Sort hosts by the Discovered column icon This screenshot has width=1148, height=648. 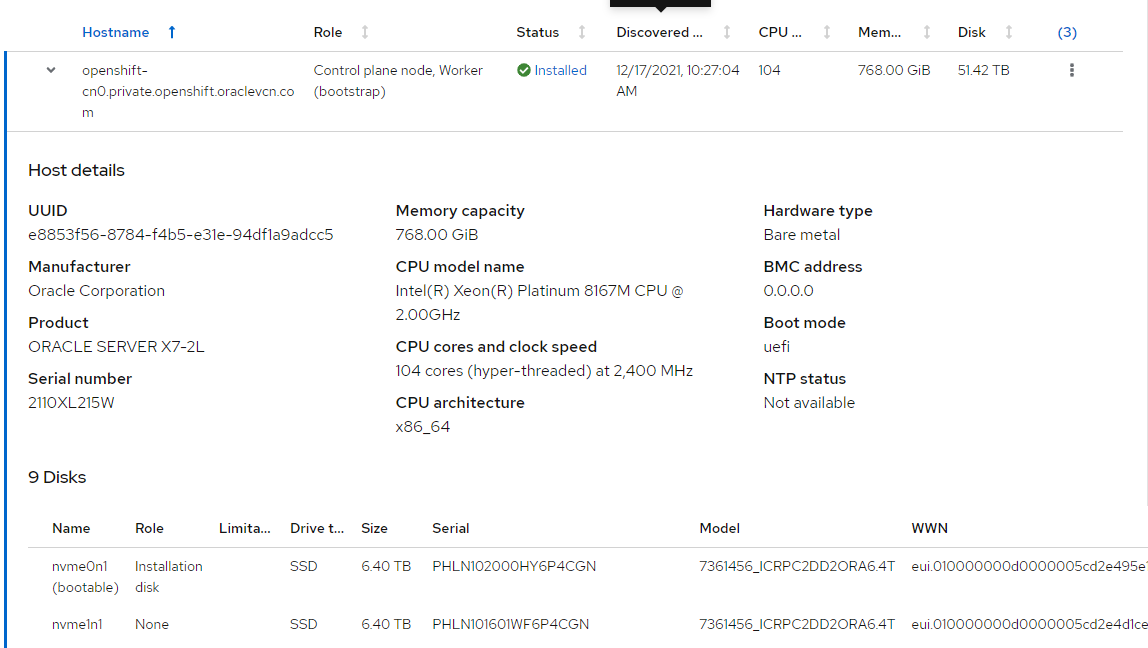tap(727, 32)
